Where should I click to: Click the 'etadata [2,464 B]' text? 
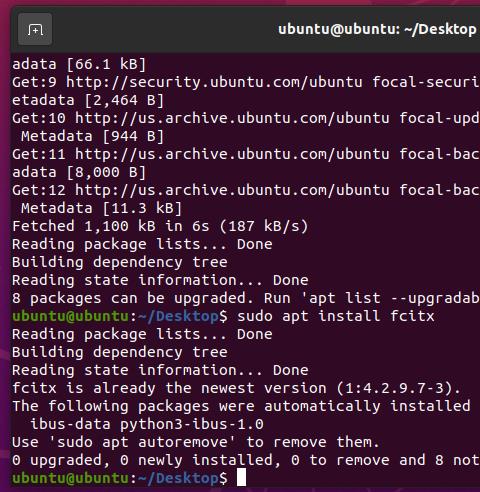88,100
